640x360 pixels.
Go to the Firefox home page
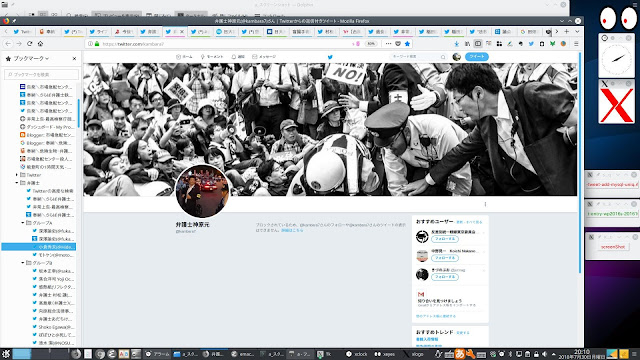point(40,44)
